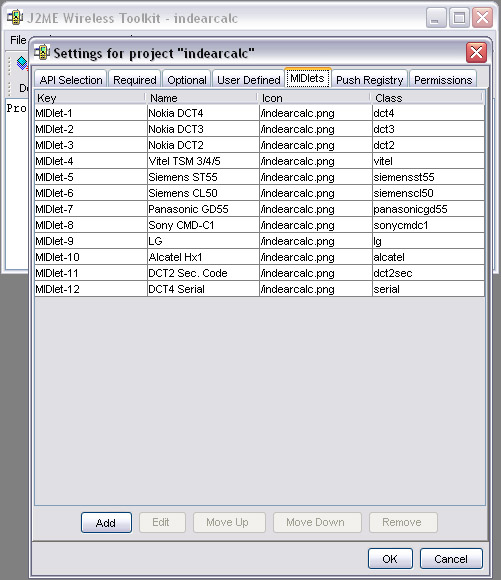This screenshot has width=501, height=580.
Task: Click the Nokia DCT4 name cell
Action: 203,113
